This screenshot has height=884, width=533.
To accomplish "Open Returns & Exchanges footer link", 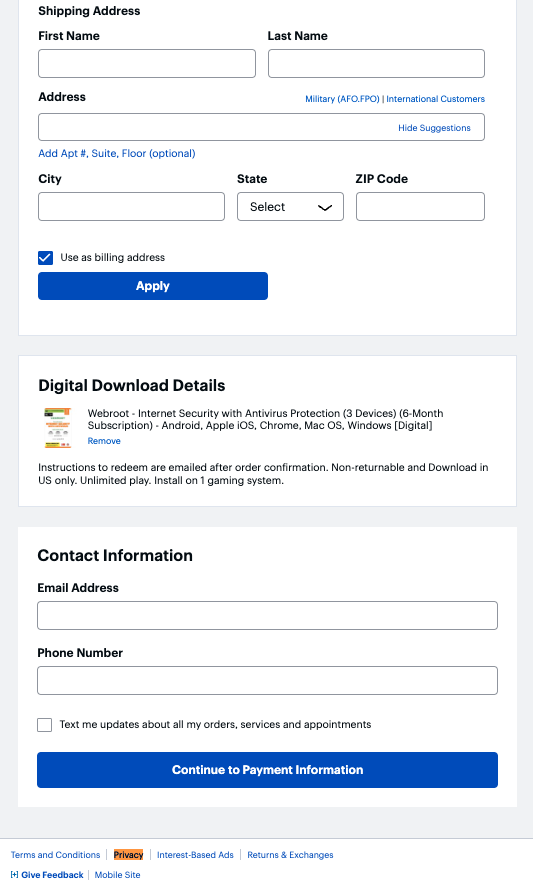I will pos(290,855).
